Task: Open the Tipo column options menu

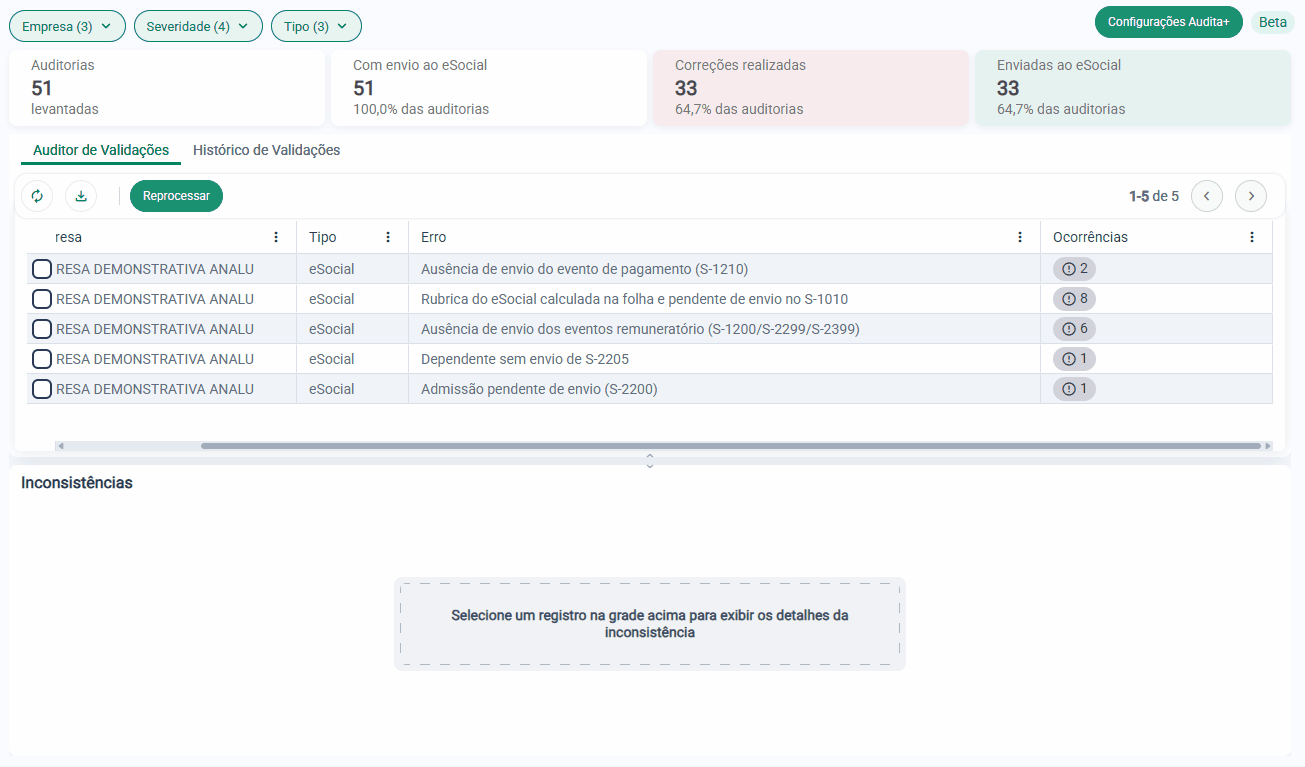Action: 388,238
